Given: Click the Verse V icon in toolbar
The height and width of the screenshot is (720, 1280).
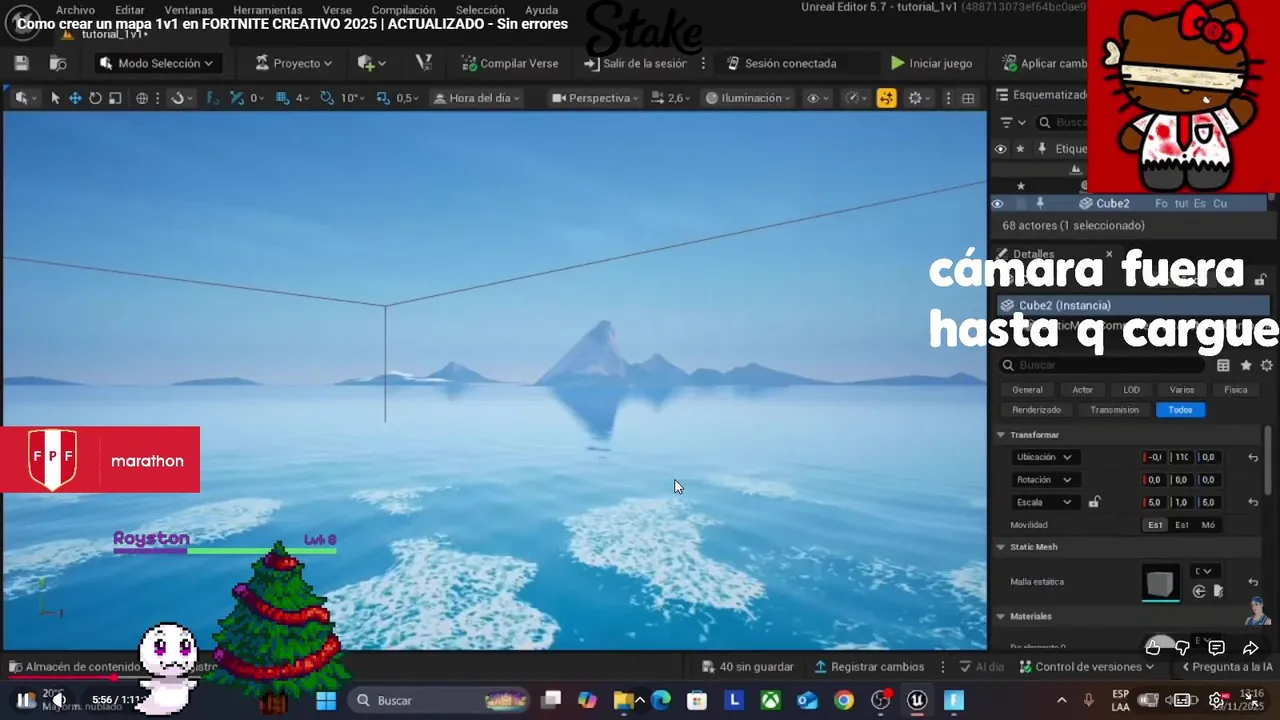Looking at the screenshot, I should [424, 63].
